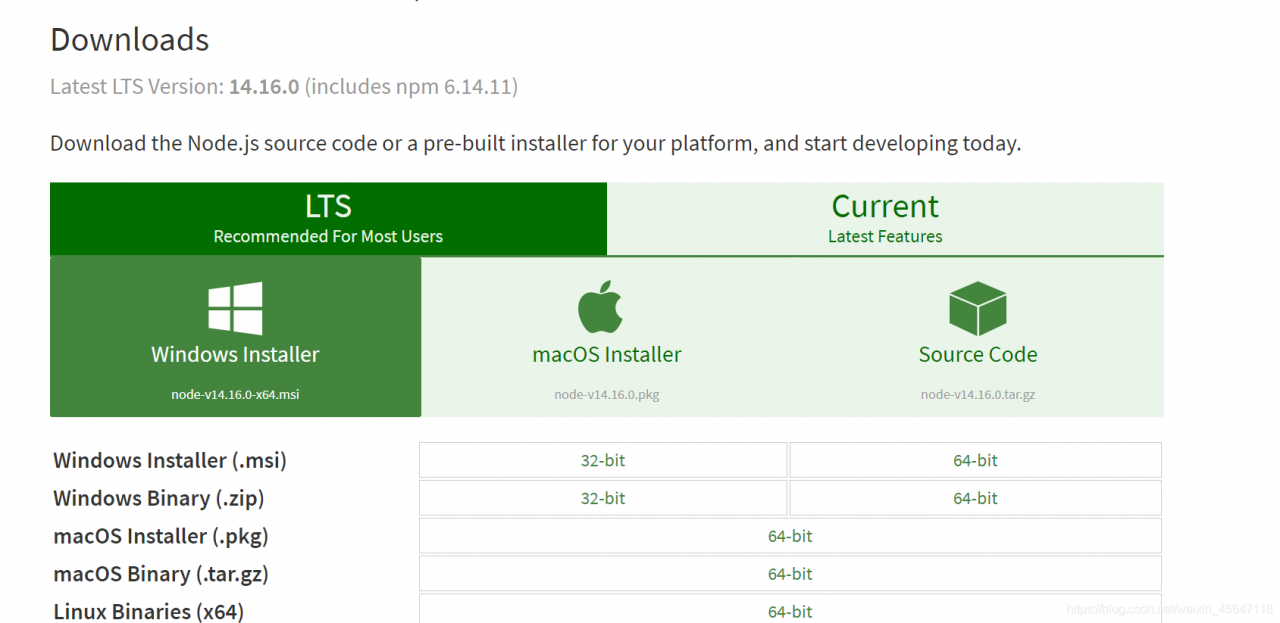1280x623 pixels.
Task: Click the Linux Binaries (x64) row label
Action: (149, 611)
